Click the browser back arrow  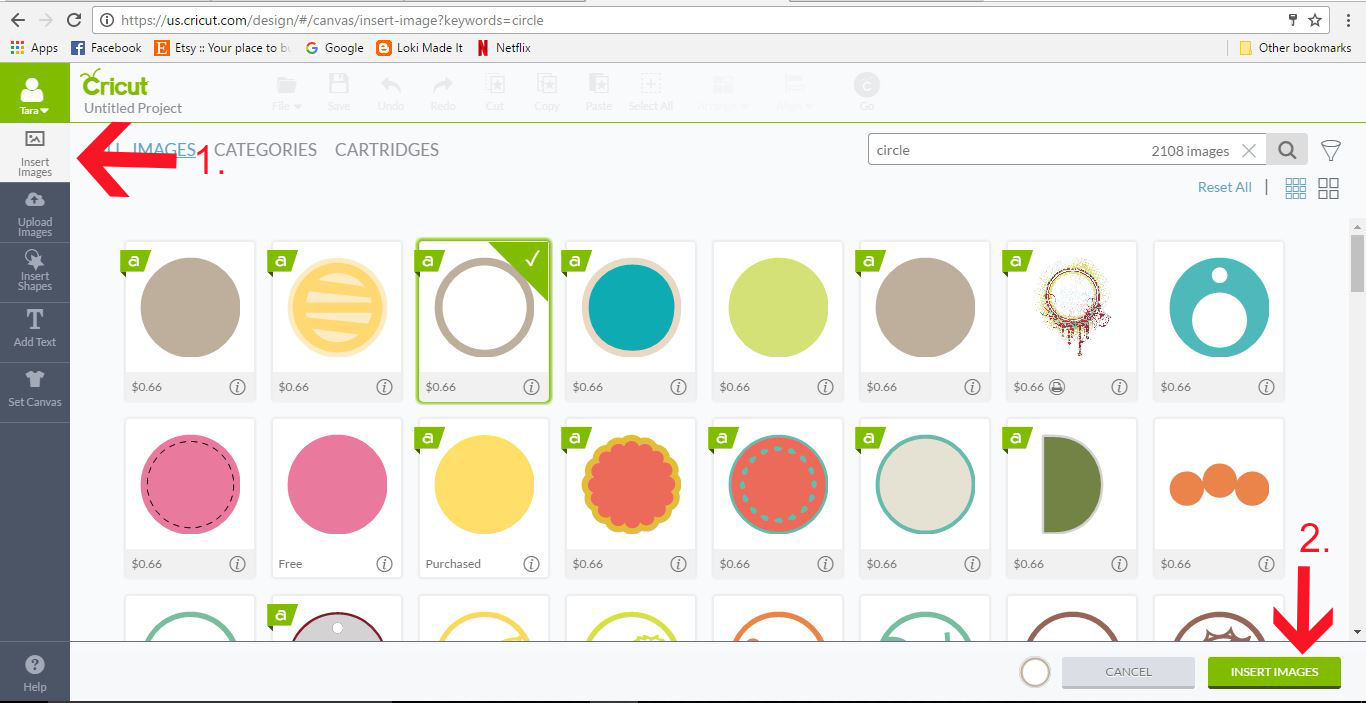click(x=17, y=19)
